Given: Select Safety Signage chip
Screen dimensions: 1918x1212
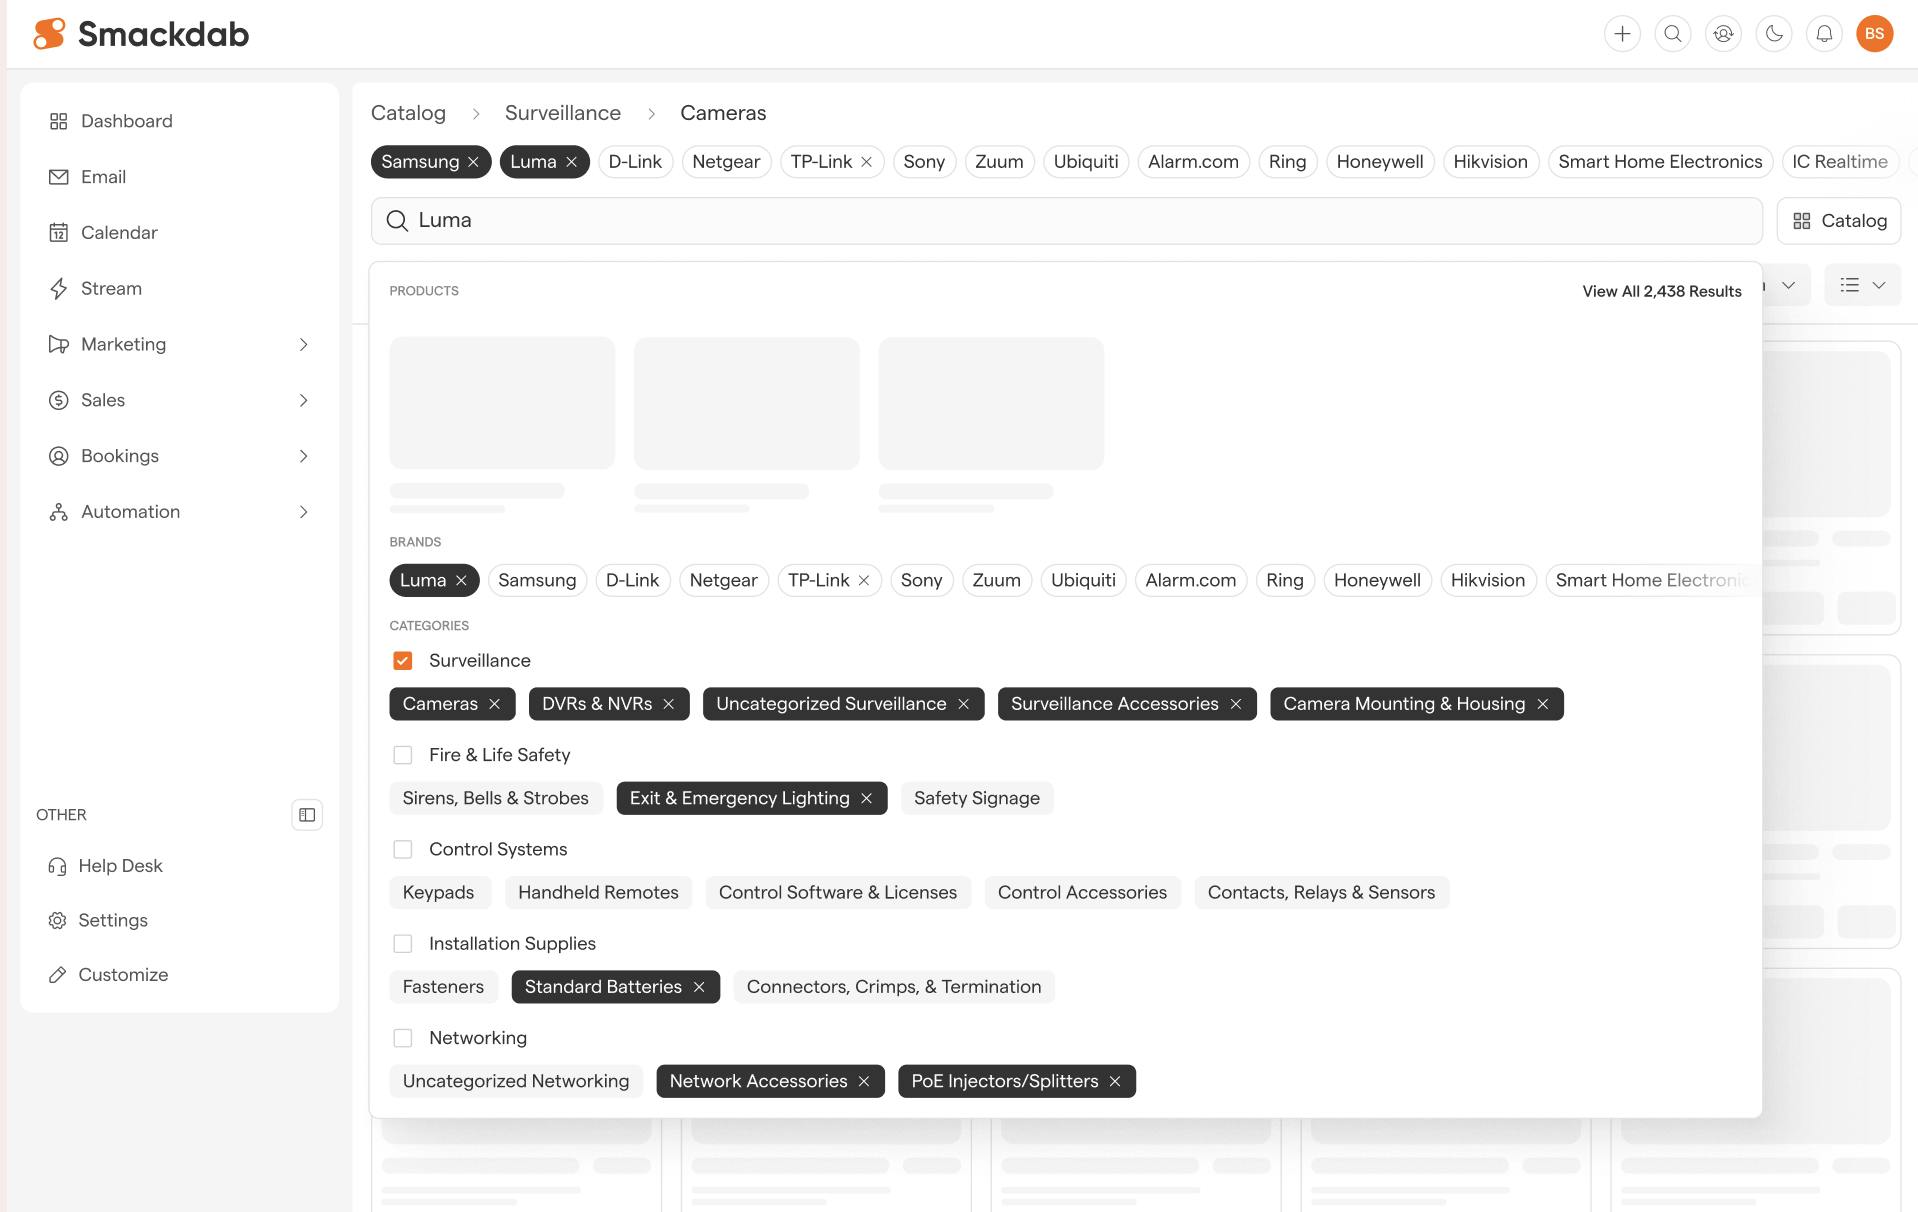Looking at the screenshot, I should [x=977, y=799].
